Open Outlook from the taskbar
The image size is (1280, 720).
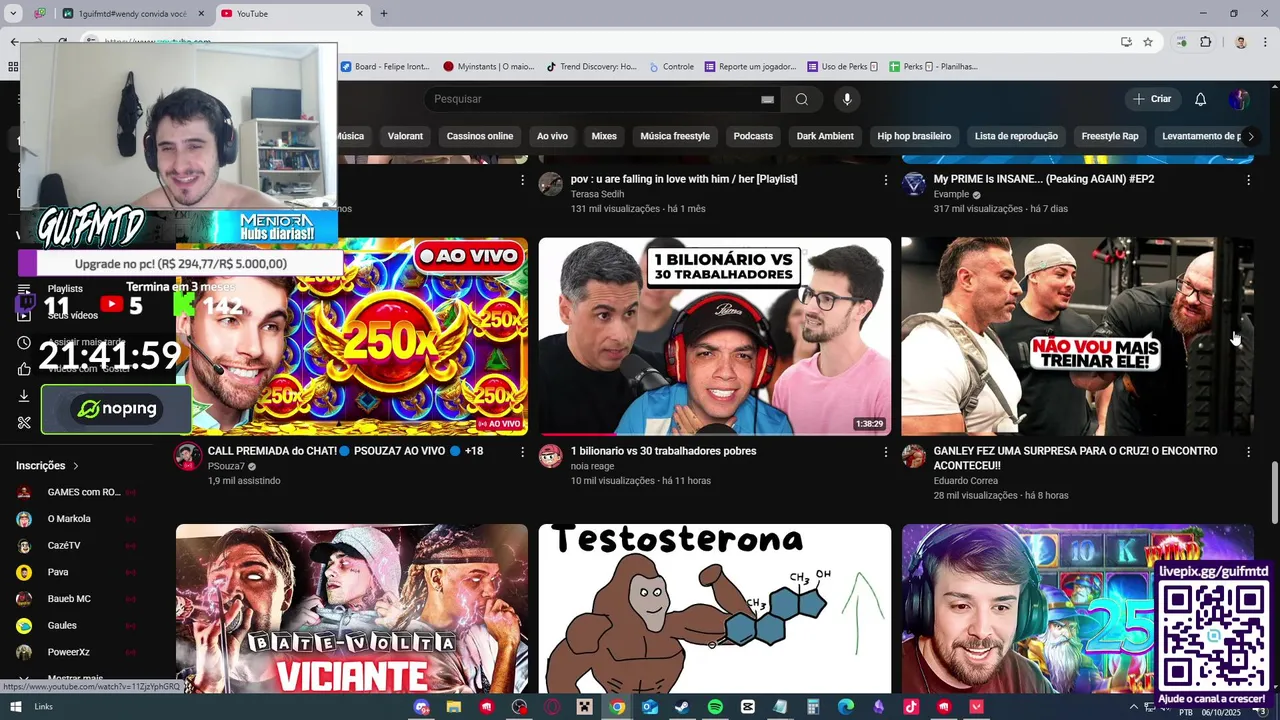coord(650,707)
